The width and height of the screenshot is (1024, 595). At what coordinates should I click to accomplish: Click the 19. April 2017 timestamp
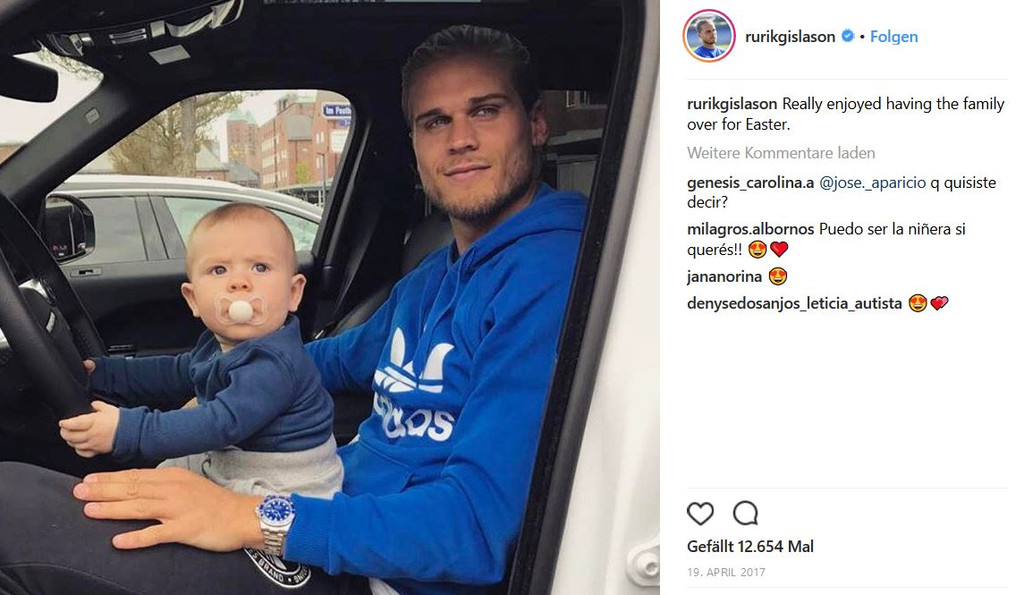click(x=726, y=572)
